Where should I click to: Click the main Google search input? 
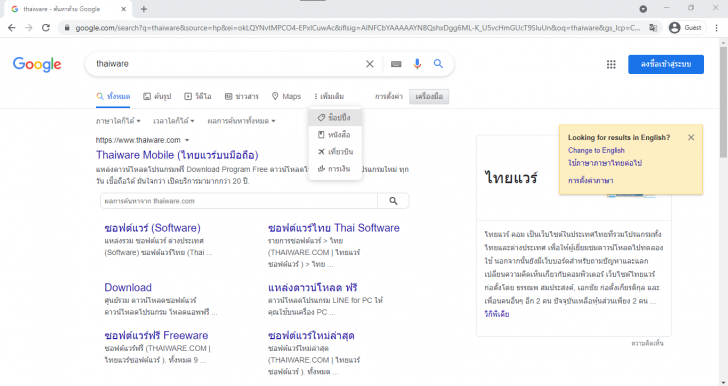coord(228,64)
